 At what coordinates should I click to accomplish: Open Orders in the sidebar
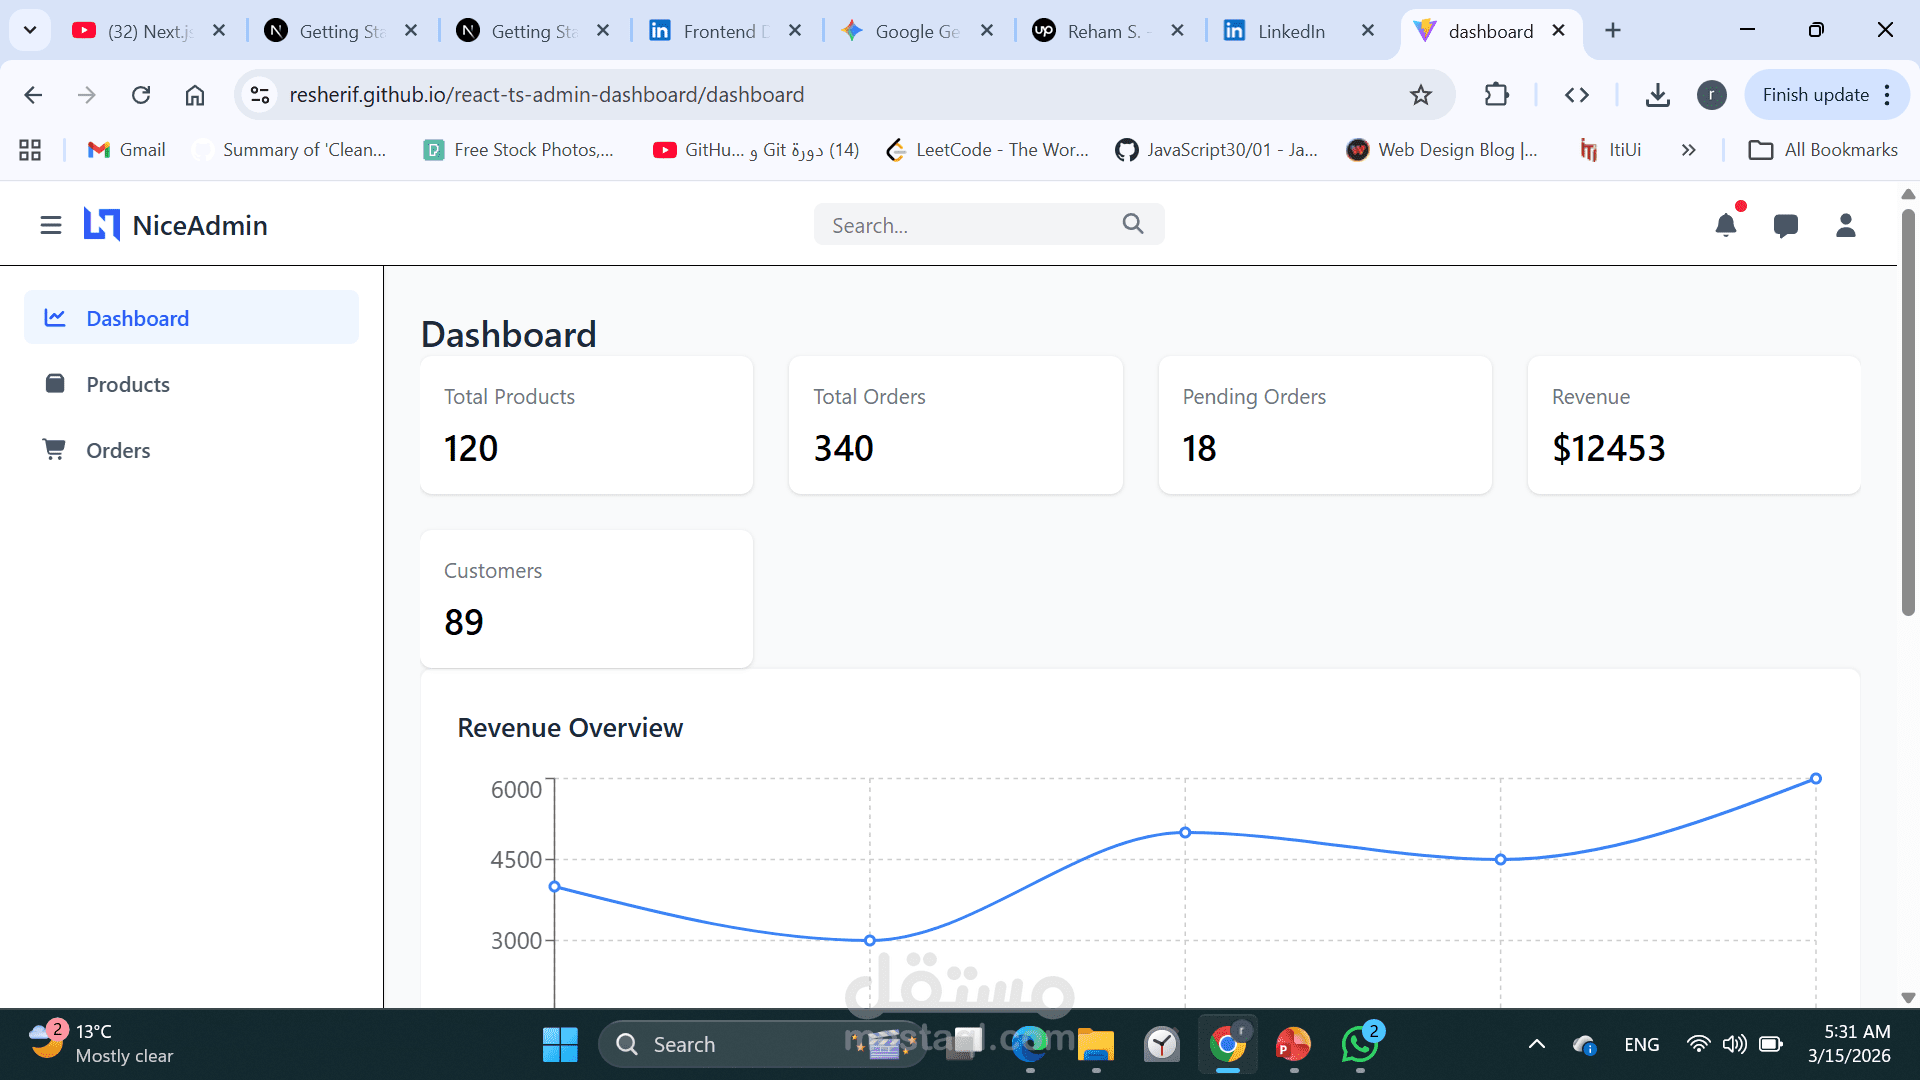[118, 450]
